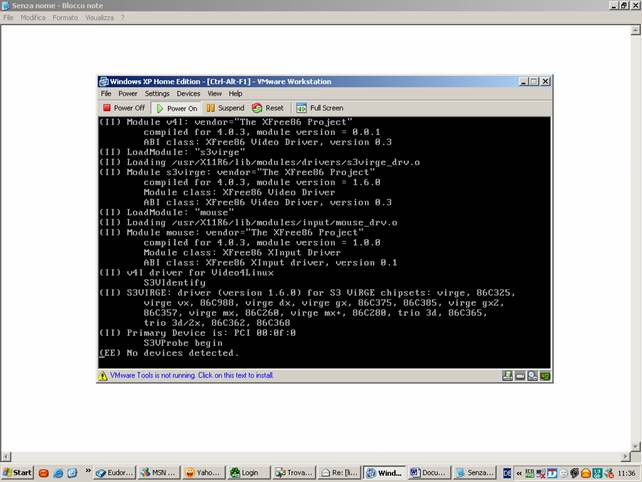Click the yellow warning icon in VMware status bar
This screenshot has width=642, height=482.
(103, 376)
